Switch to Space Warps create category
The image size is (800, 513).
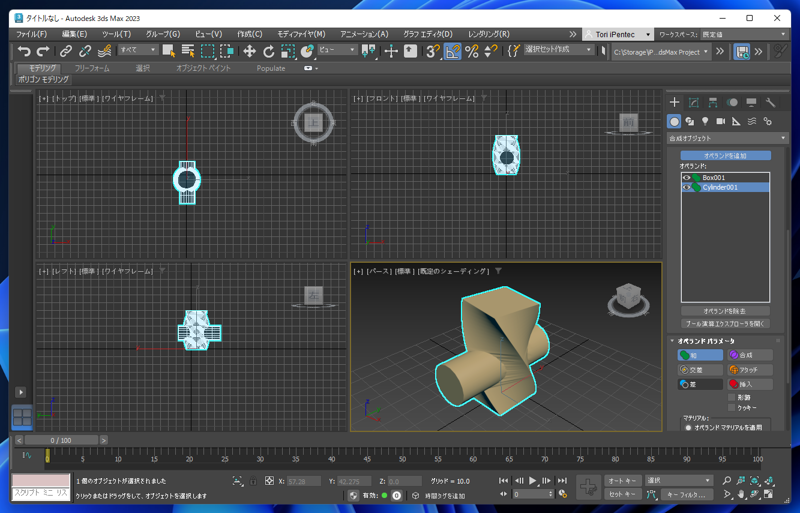coord(752,121)
